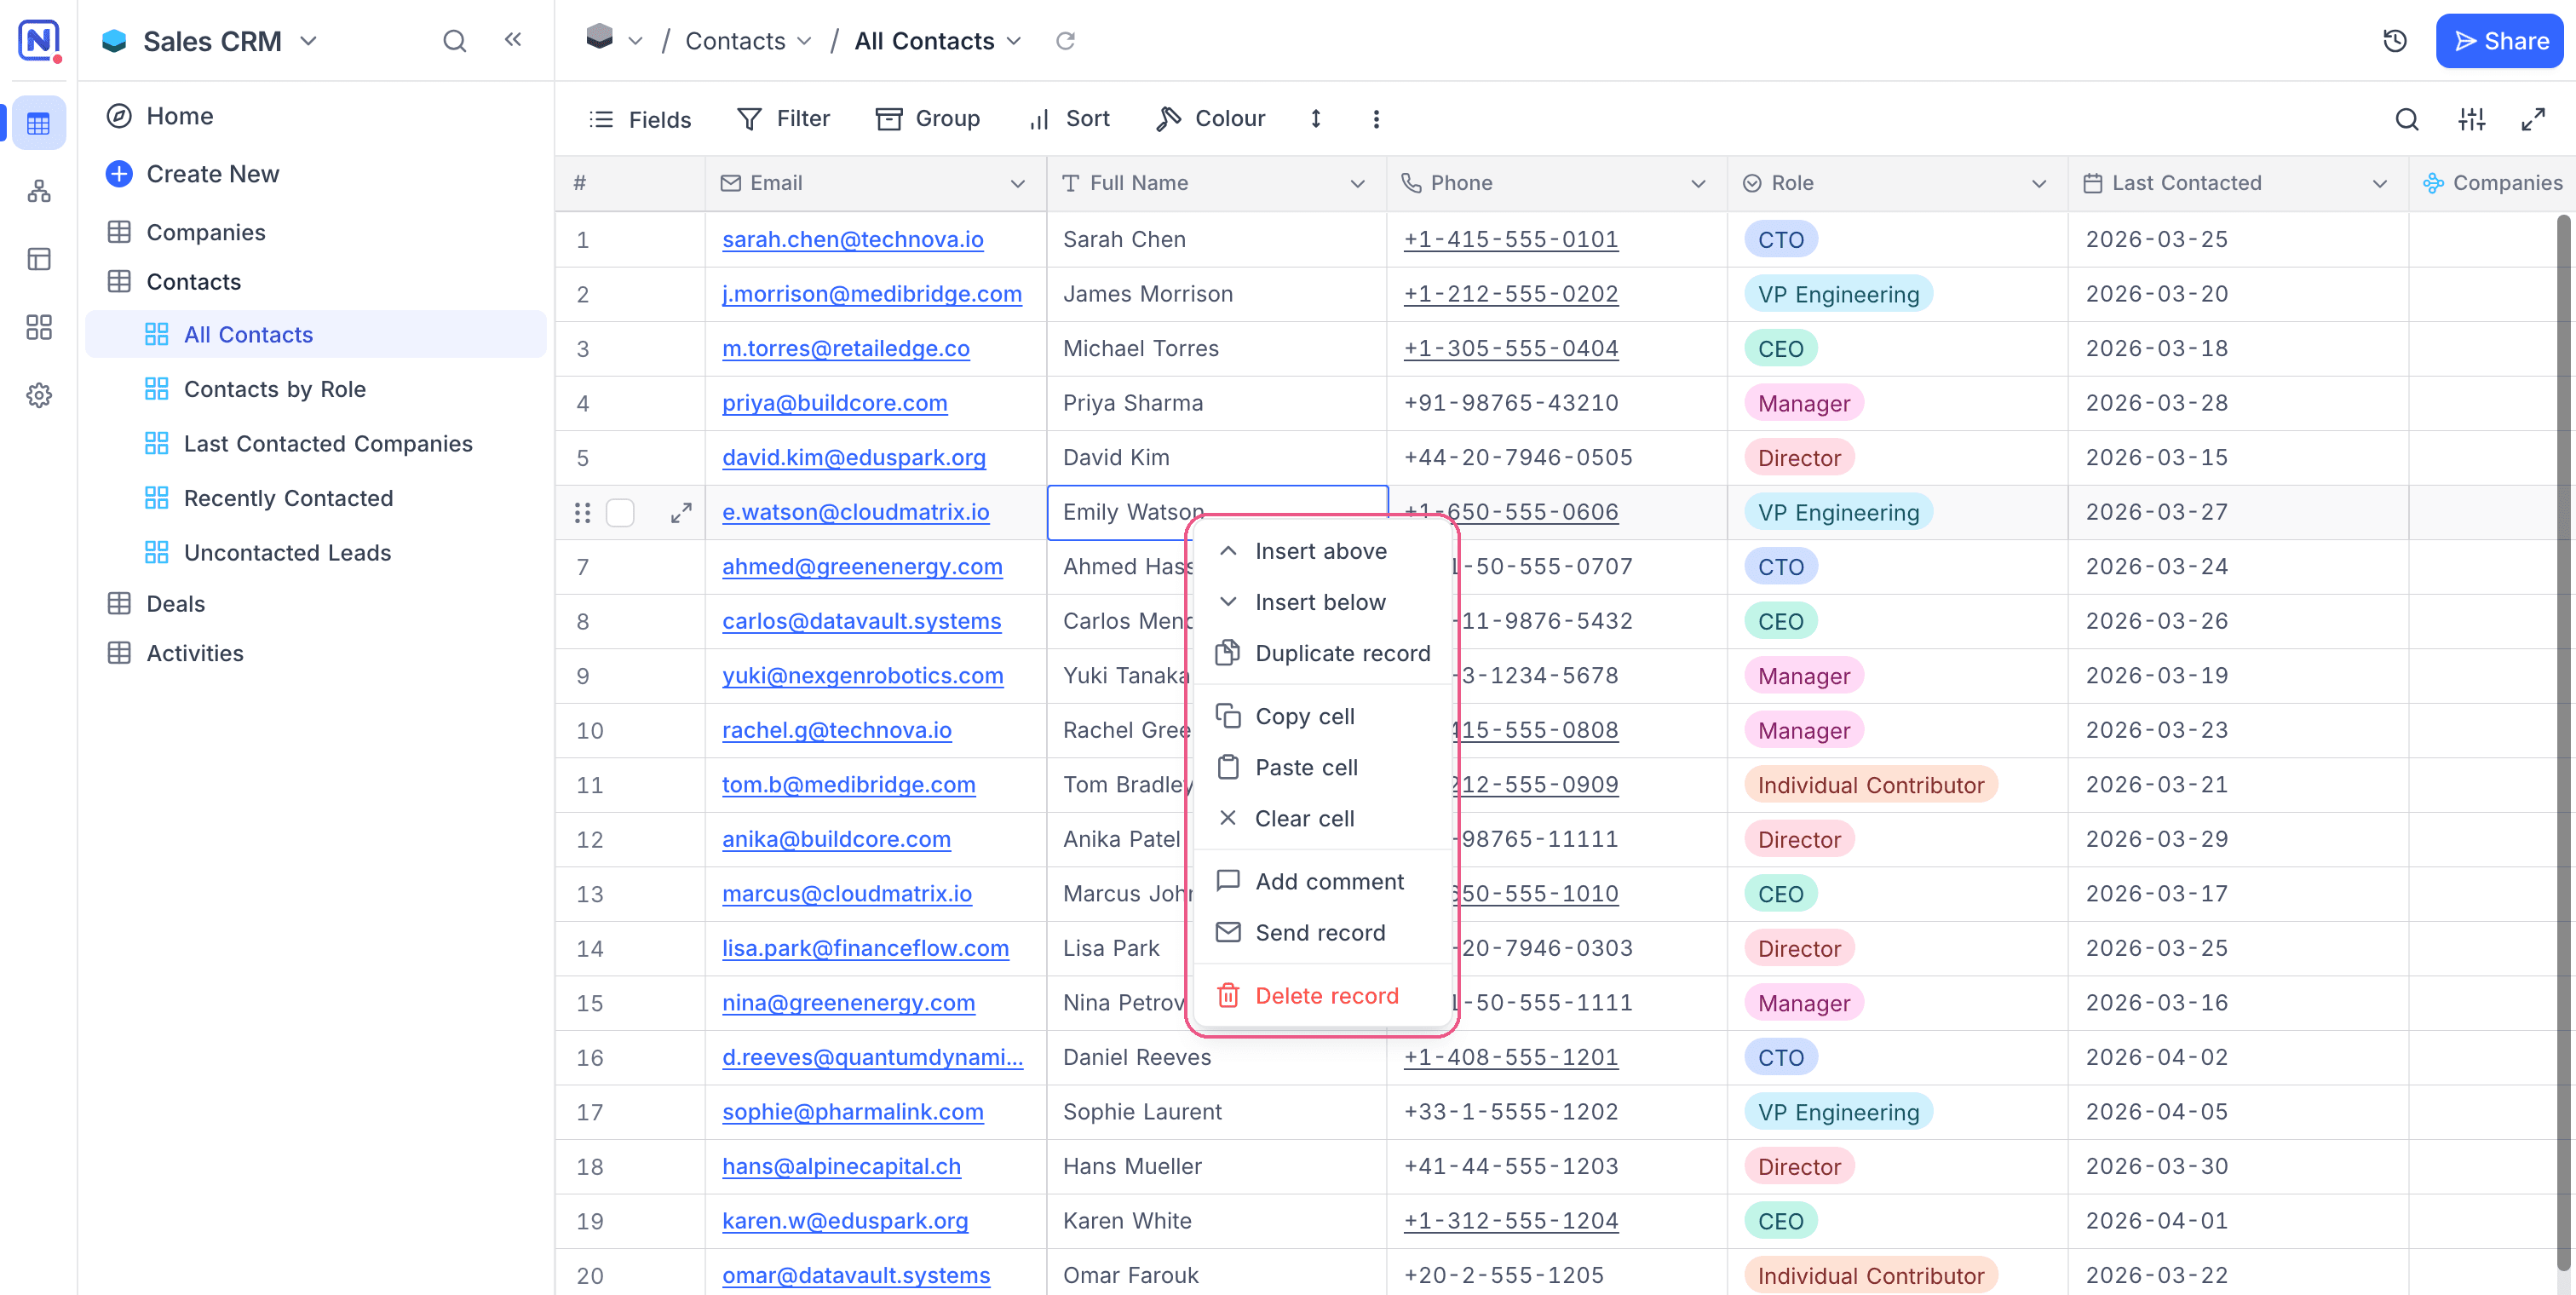Click the NocoDB logo icon
2576x1295 pixels.
[38, 40]
